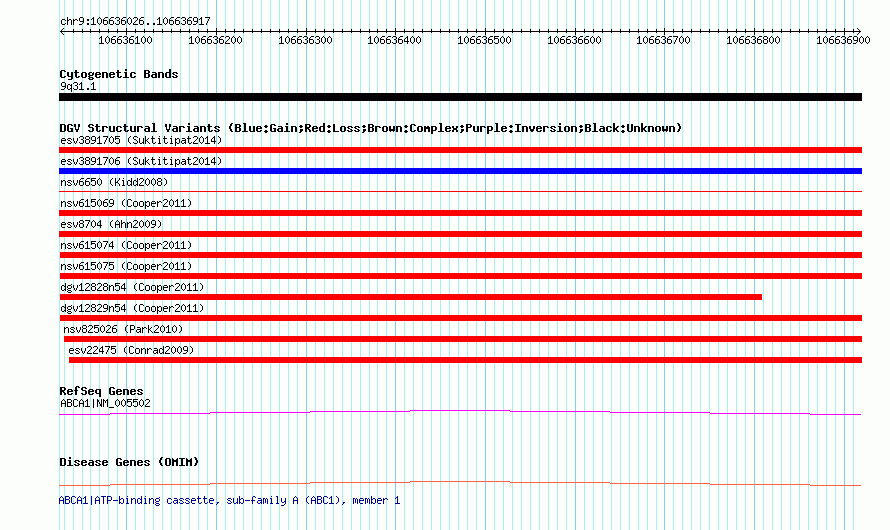Click the red bar for esv8704
Screen dimensions: 890x530
(460, 234)
